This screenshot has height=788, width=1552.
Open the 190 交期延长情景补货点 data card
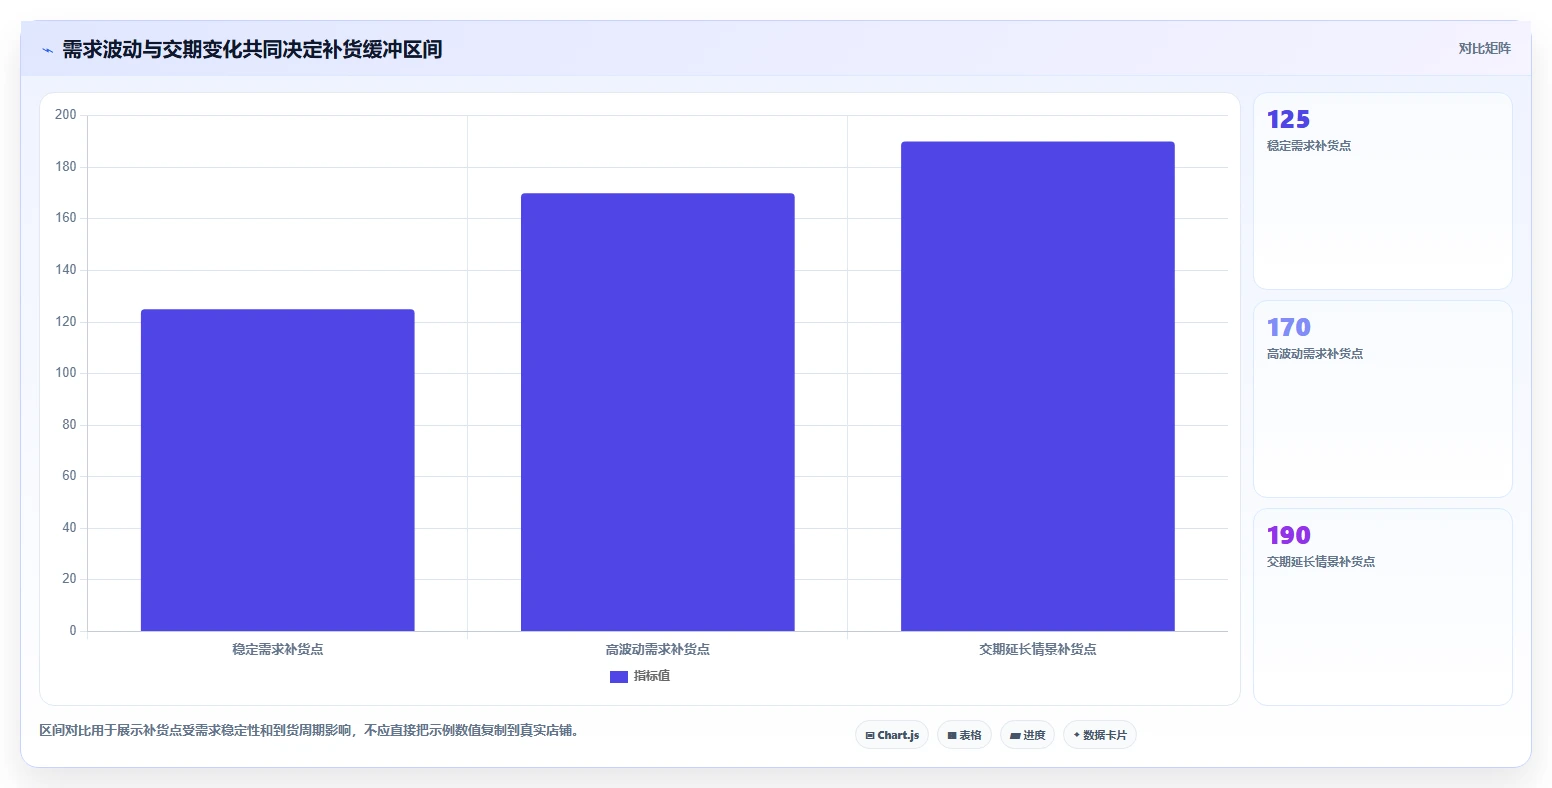[x=1383, y=607]
